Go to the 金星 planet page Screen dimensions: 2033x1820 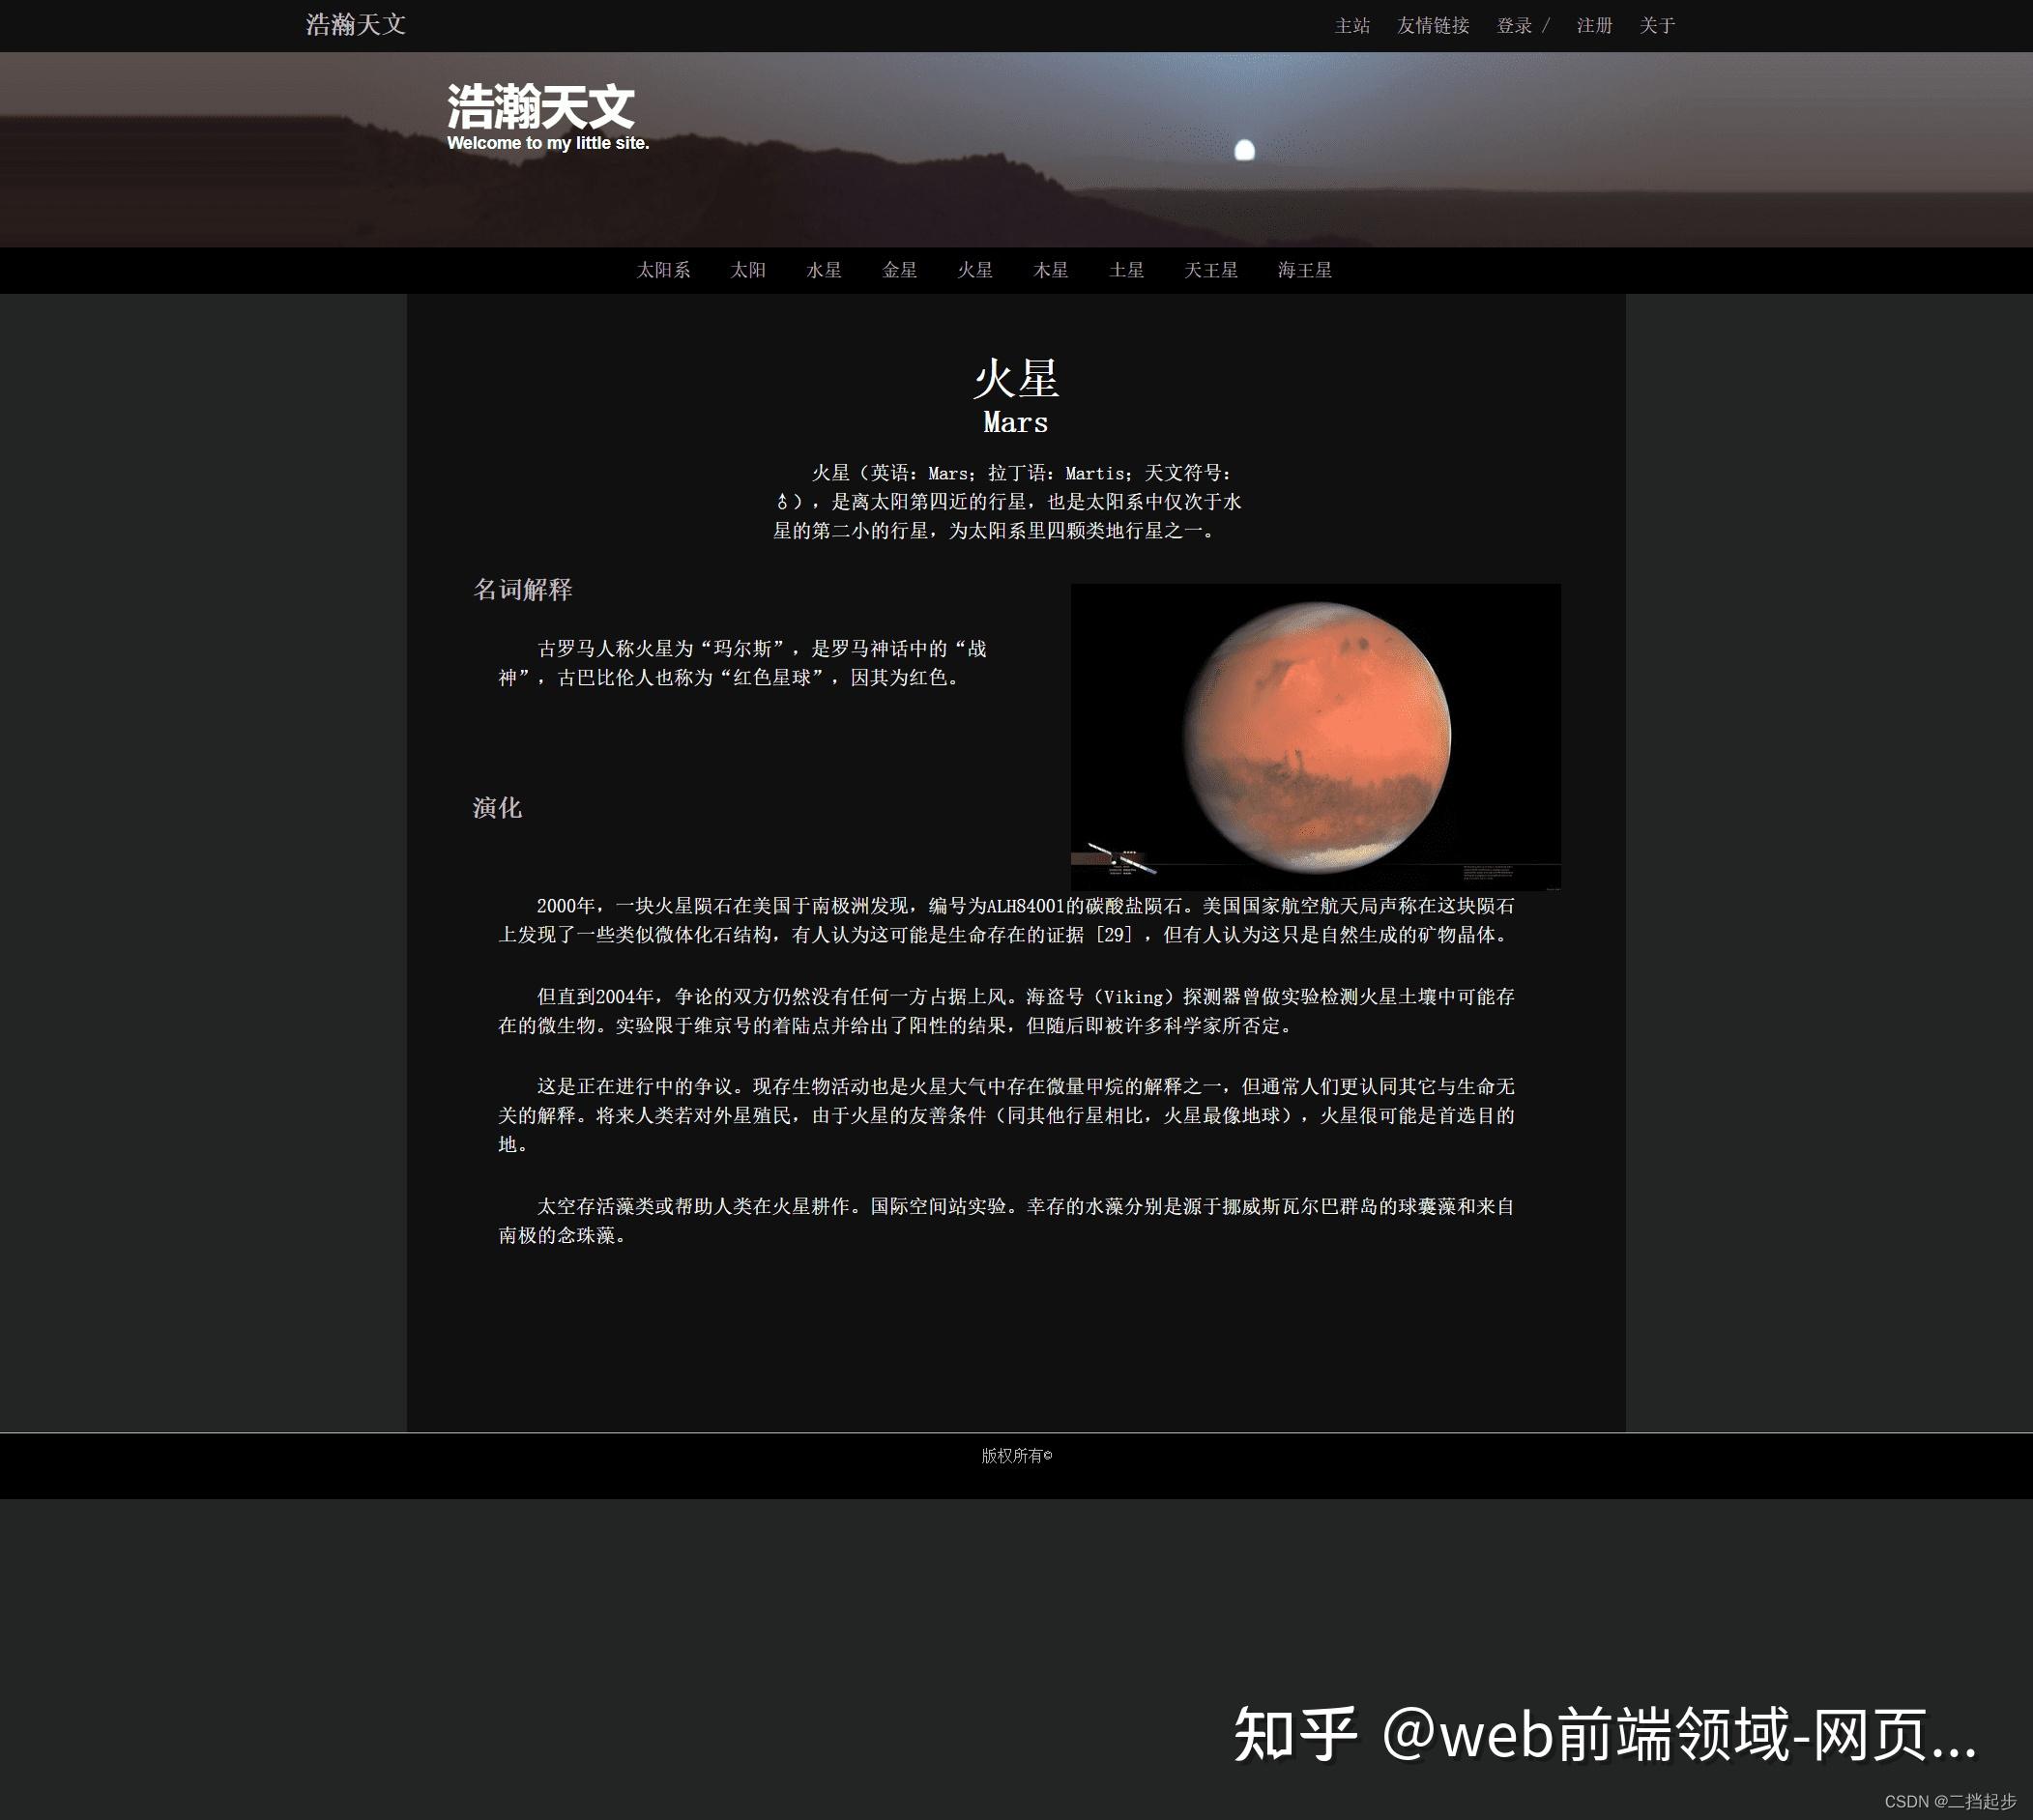(x=899, y=270)
